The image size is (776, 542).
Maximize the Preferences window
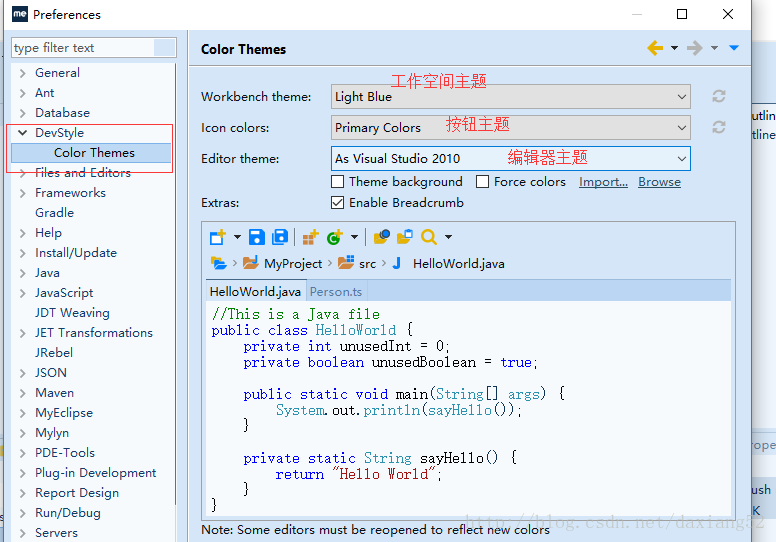click(682, 14)
